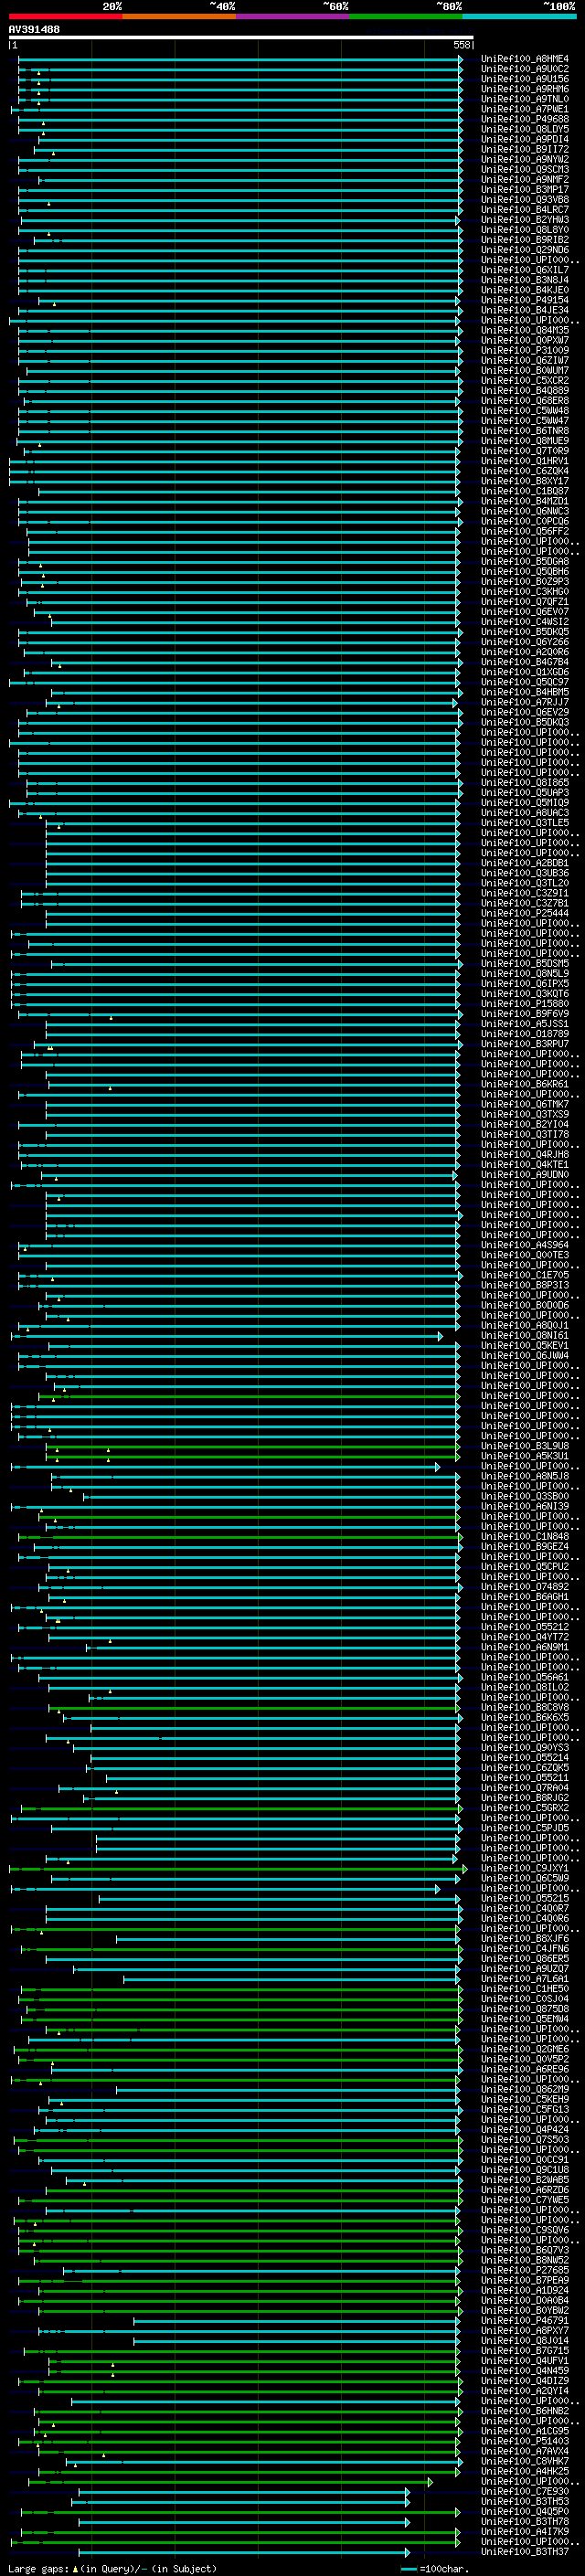Select hit label UniRef100_B8XJF6
The width and height of the screenshot is (585, 2576).
tap(525, 1938)
